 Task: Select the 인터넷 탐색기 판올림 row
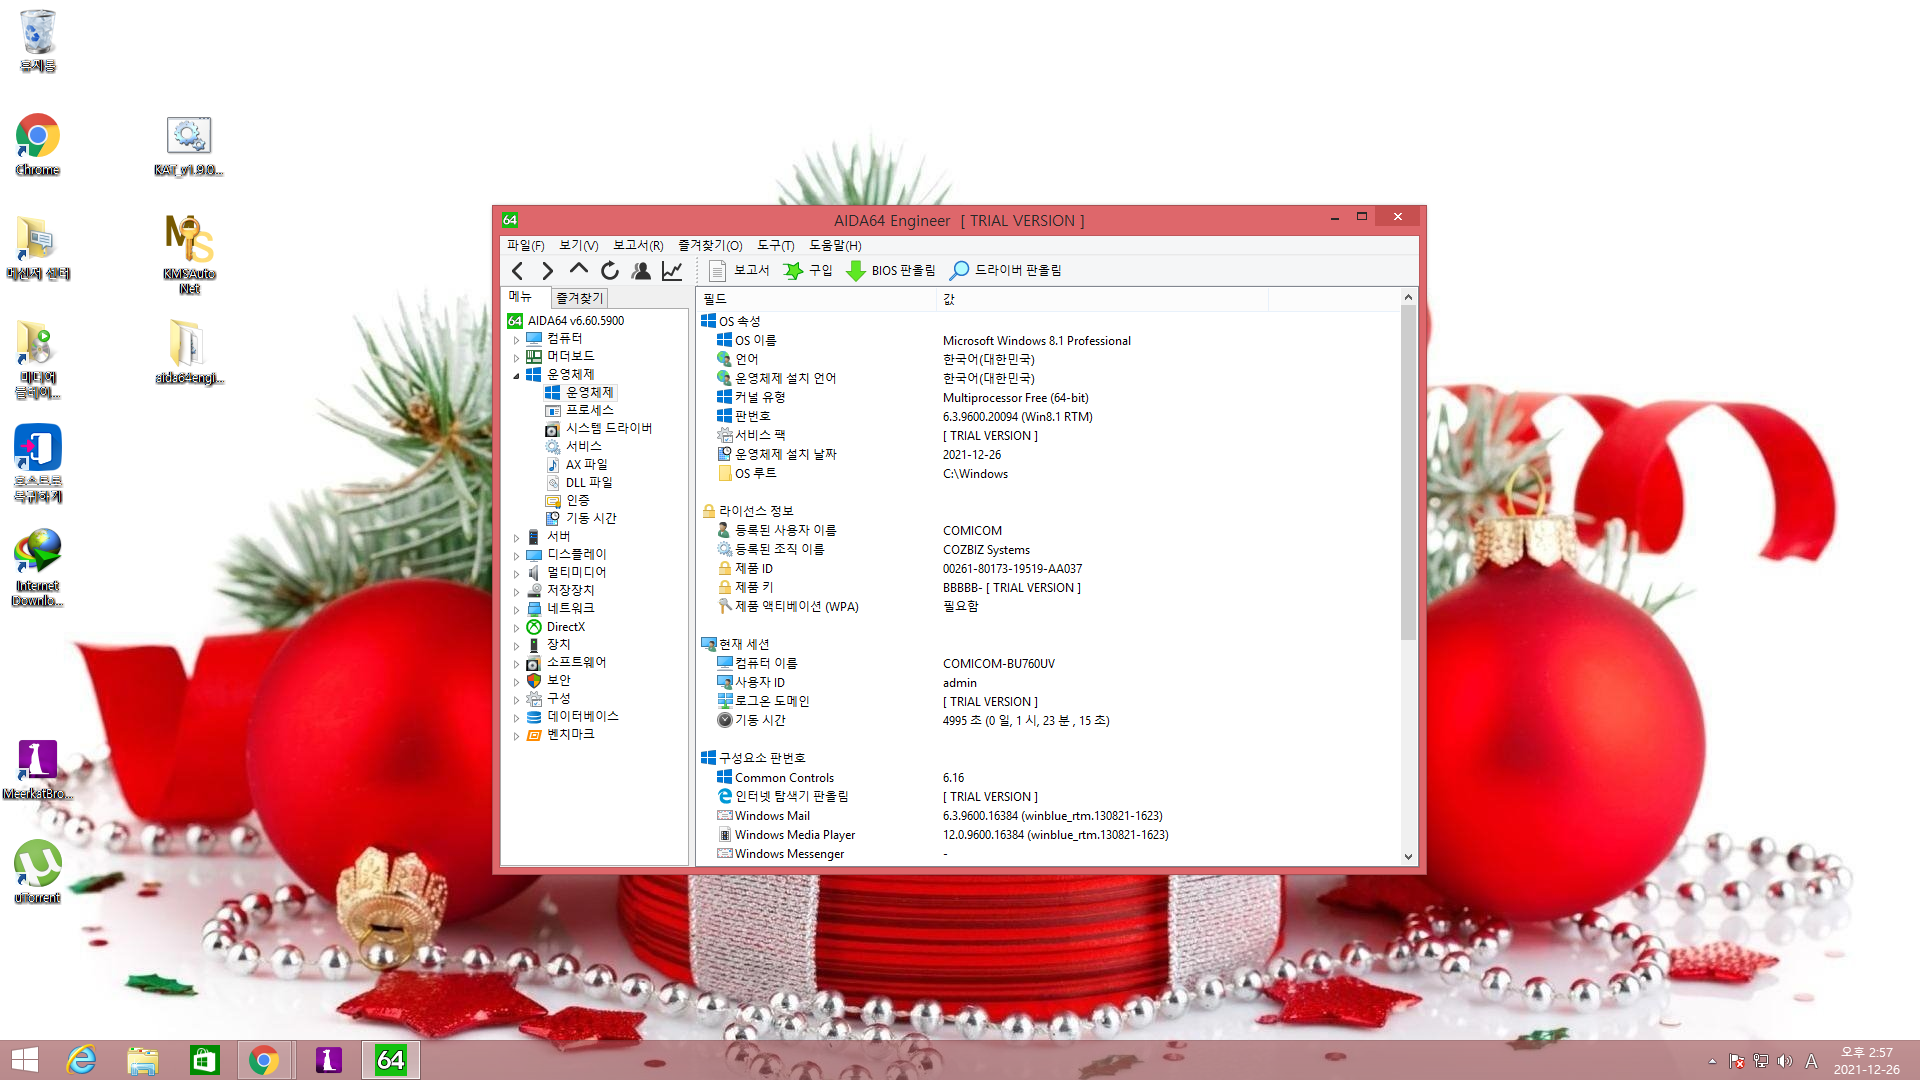(1050, 797)
